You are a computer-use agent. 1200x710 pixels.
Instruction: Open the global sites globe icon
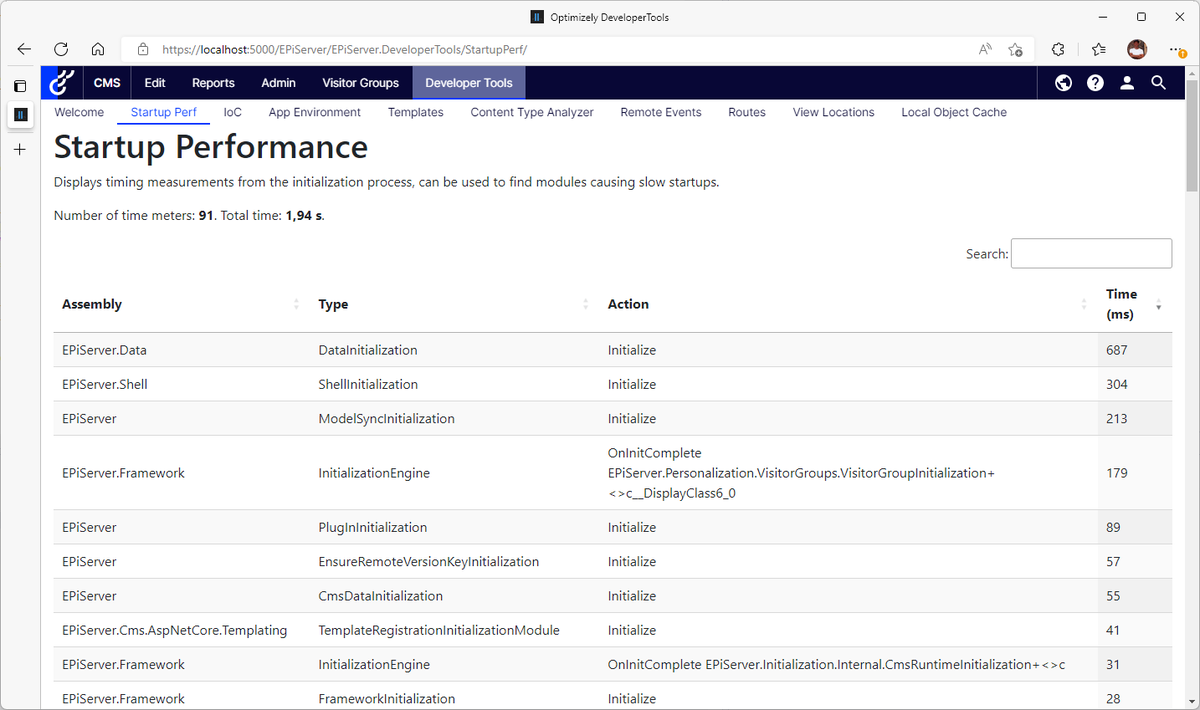(1064, 83)
